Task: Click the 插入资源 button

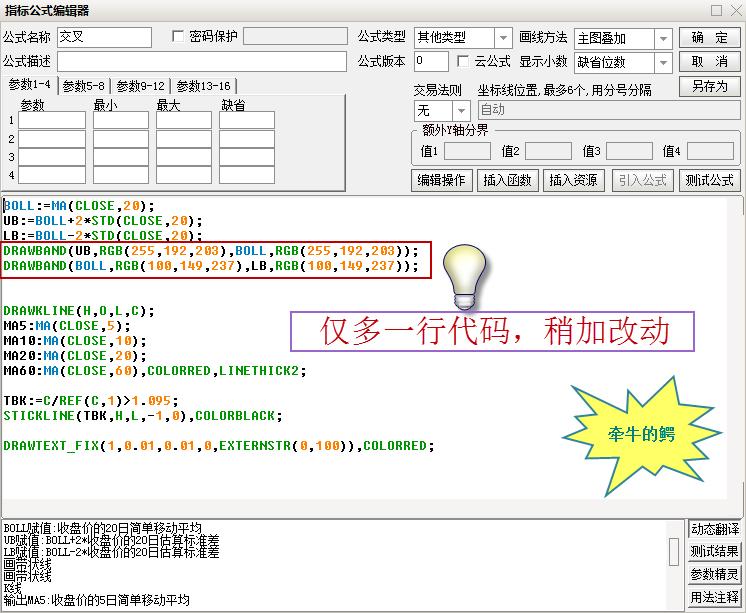Action: coord(573,180)
